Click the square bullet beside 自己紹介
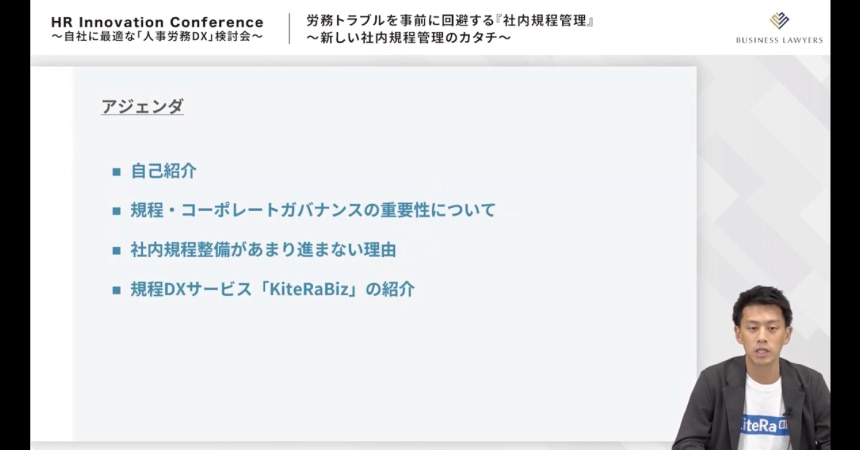The height and width of the screenshot is (450, 860). pos(116,171)
